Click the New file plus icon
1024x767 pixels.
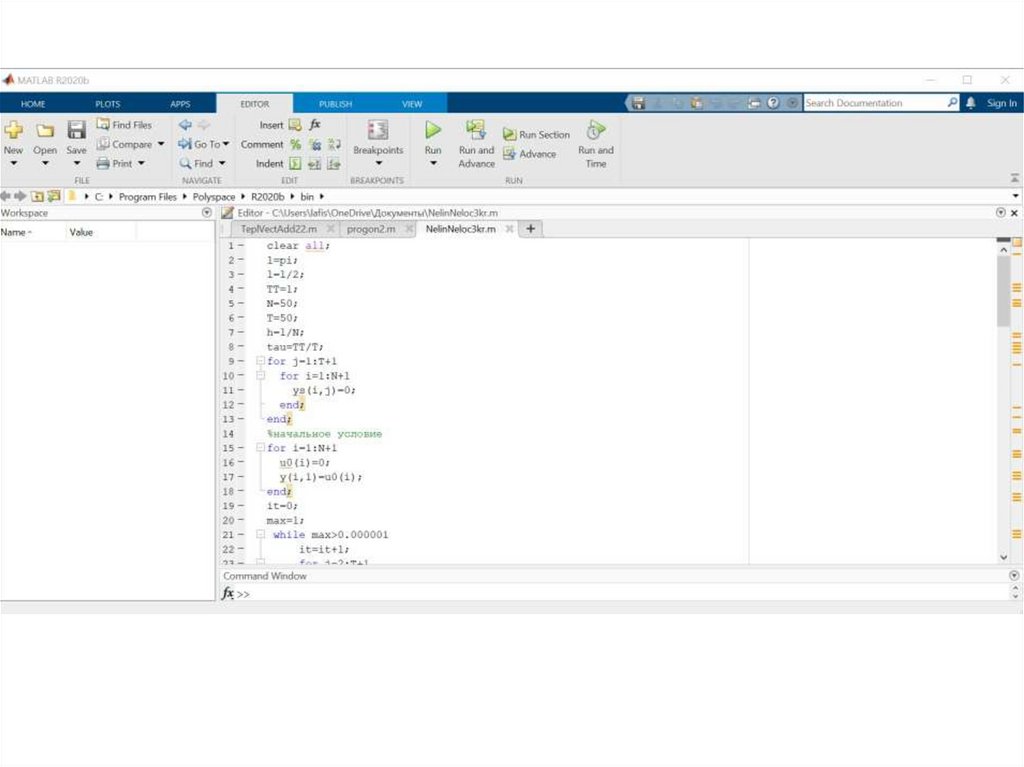click(x=13, y=130)
